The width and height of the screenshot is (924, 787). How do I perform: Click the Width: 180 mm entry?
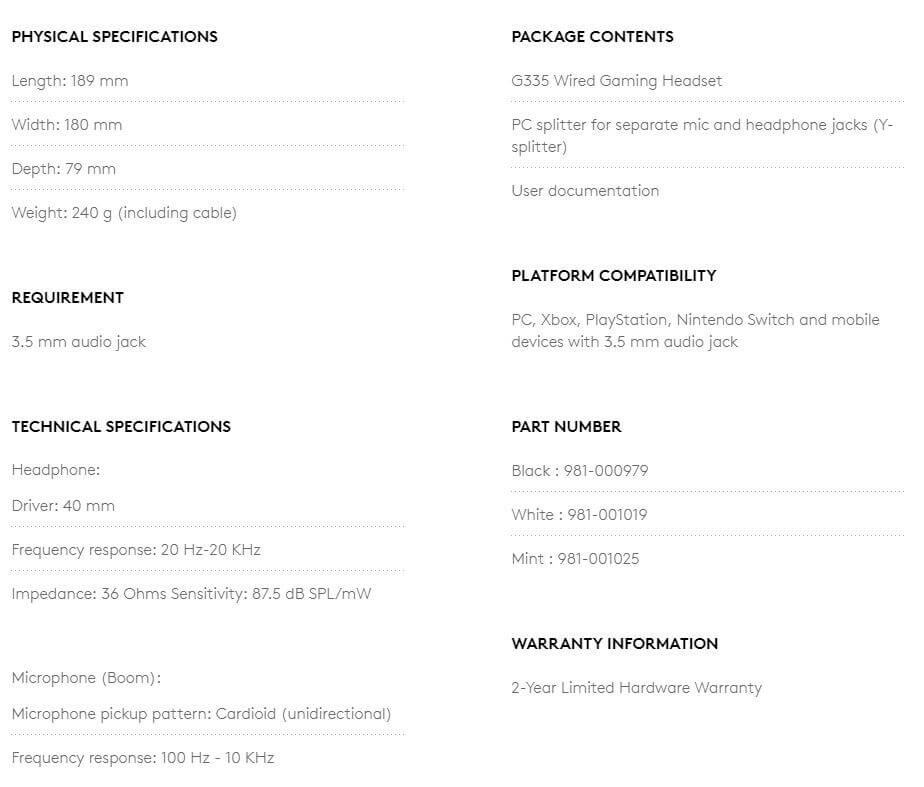[67, 125]
